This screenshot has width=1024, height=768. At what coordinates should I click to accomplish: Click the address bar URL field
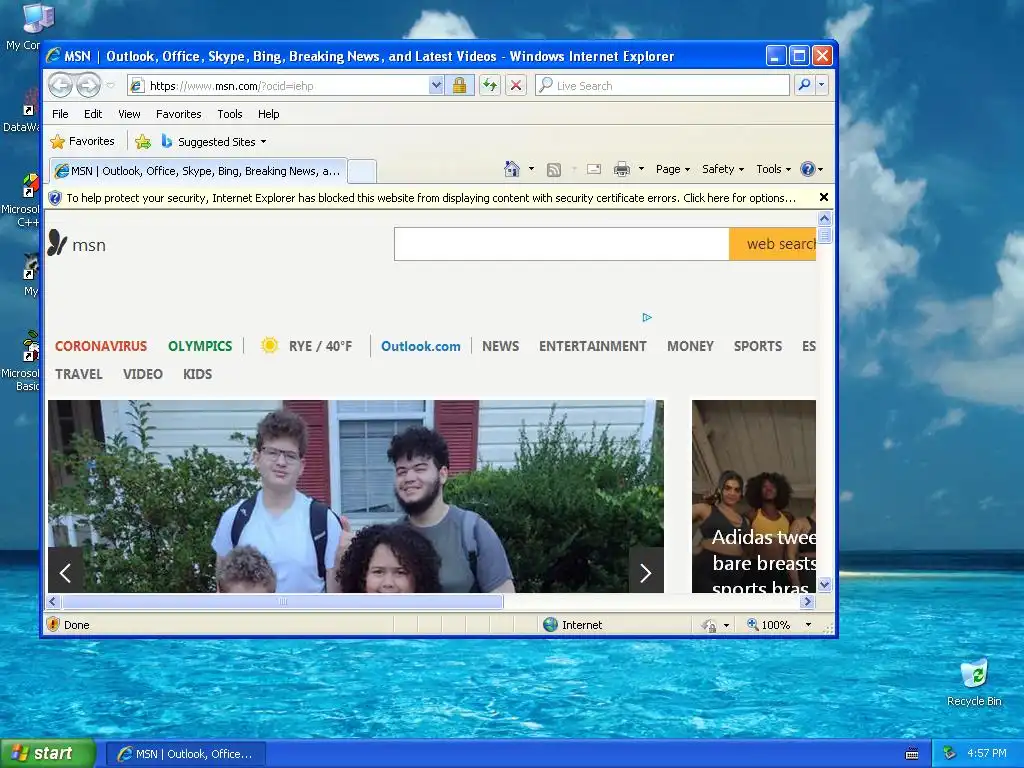tap(278, 86)
